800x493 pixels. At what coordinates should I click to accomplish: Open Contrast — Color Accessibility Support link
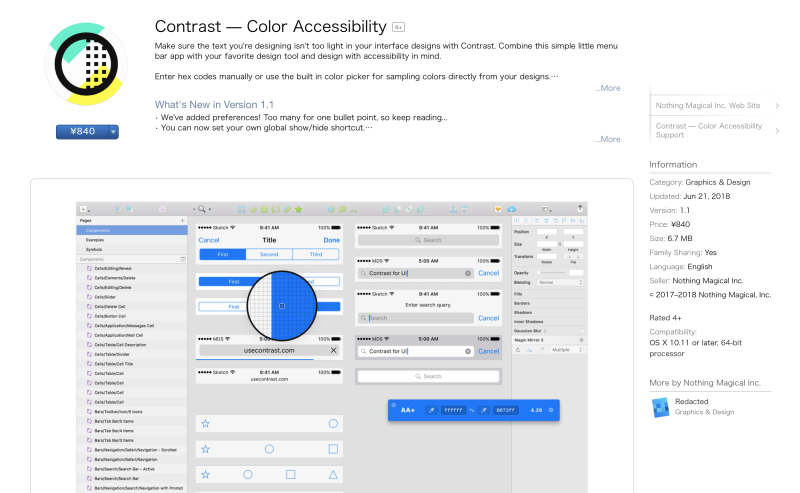[709, 130]
